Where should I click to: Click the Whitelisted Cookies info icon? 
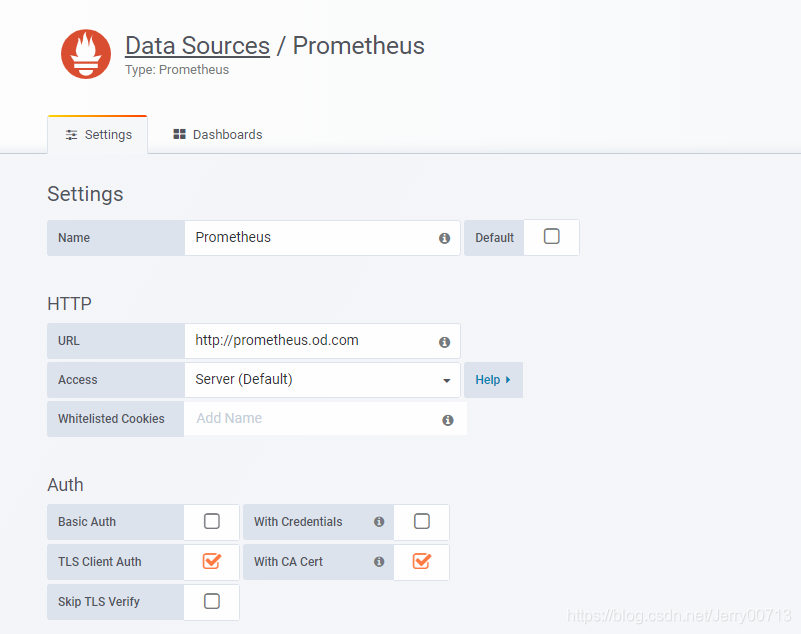pos(448,420)
